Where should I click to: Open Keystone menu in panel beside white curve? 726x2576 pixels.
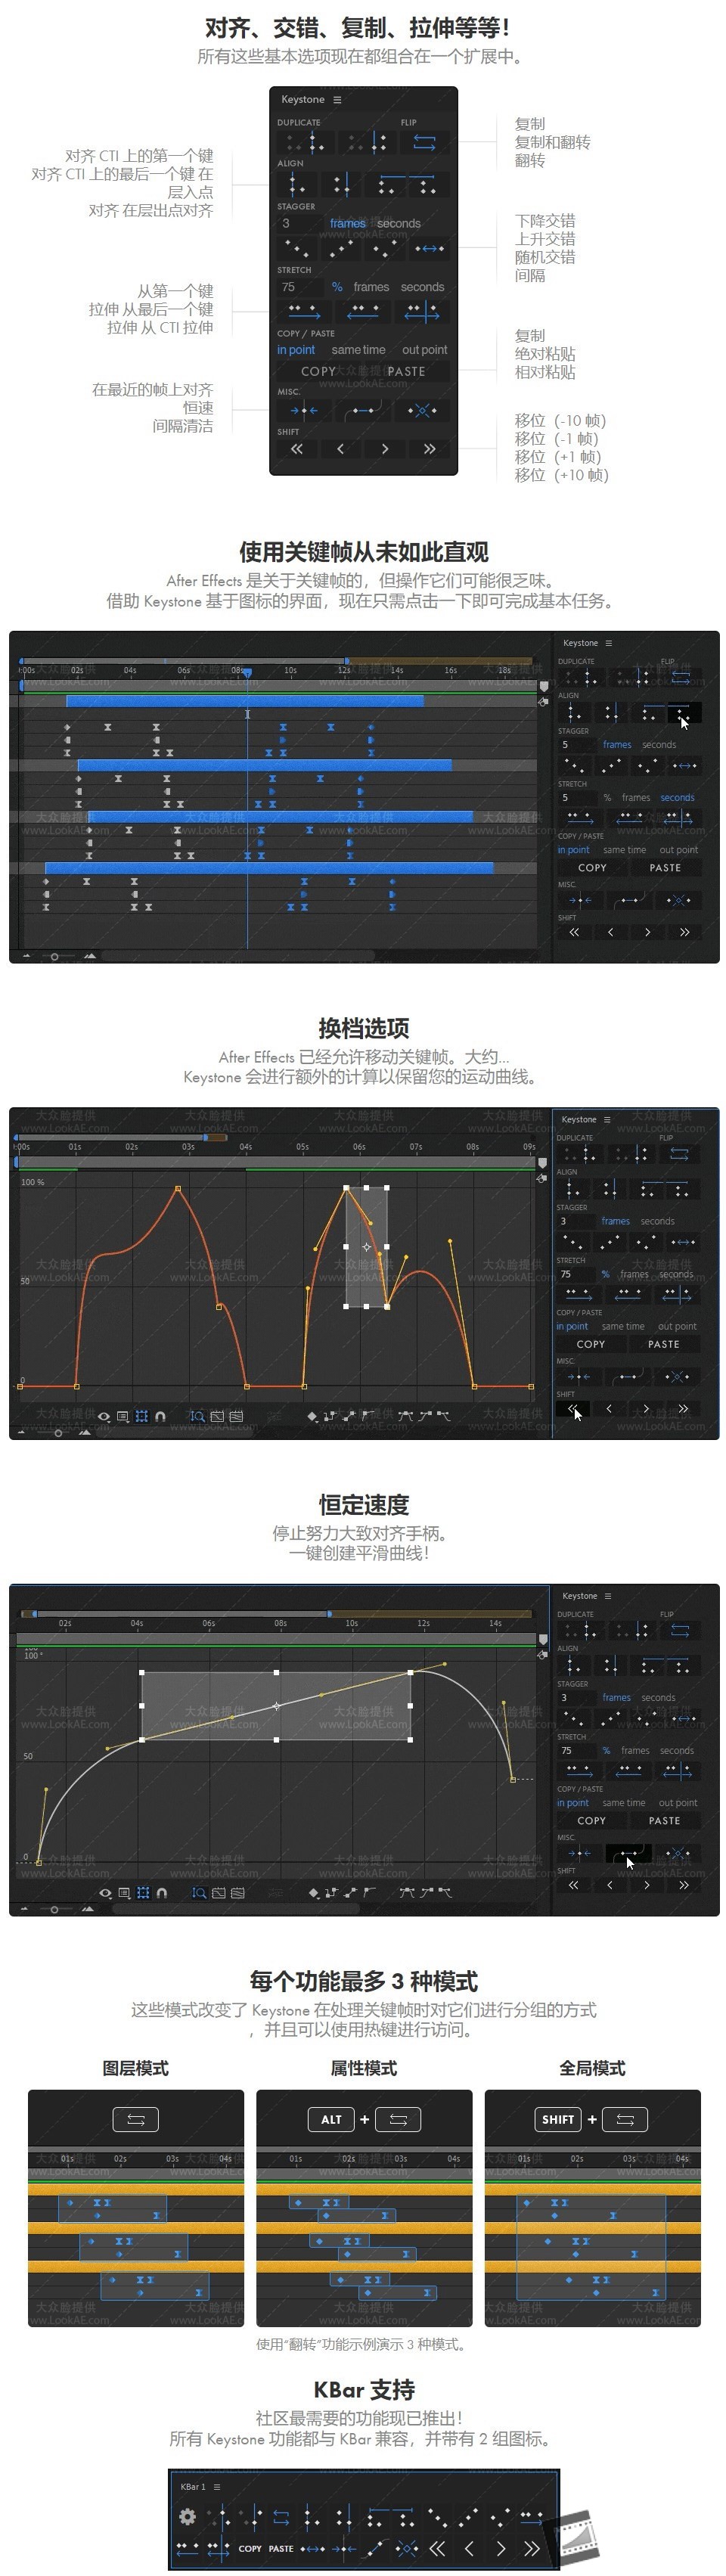608,1596
